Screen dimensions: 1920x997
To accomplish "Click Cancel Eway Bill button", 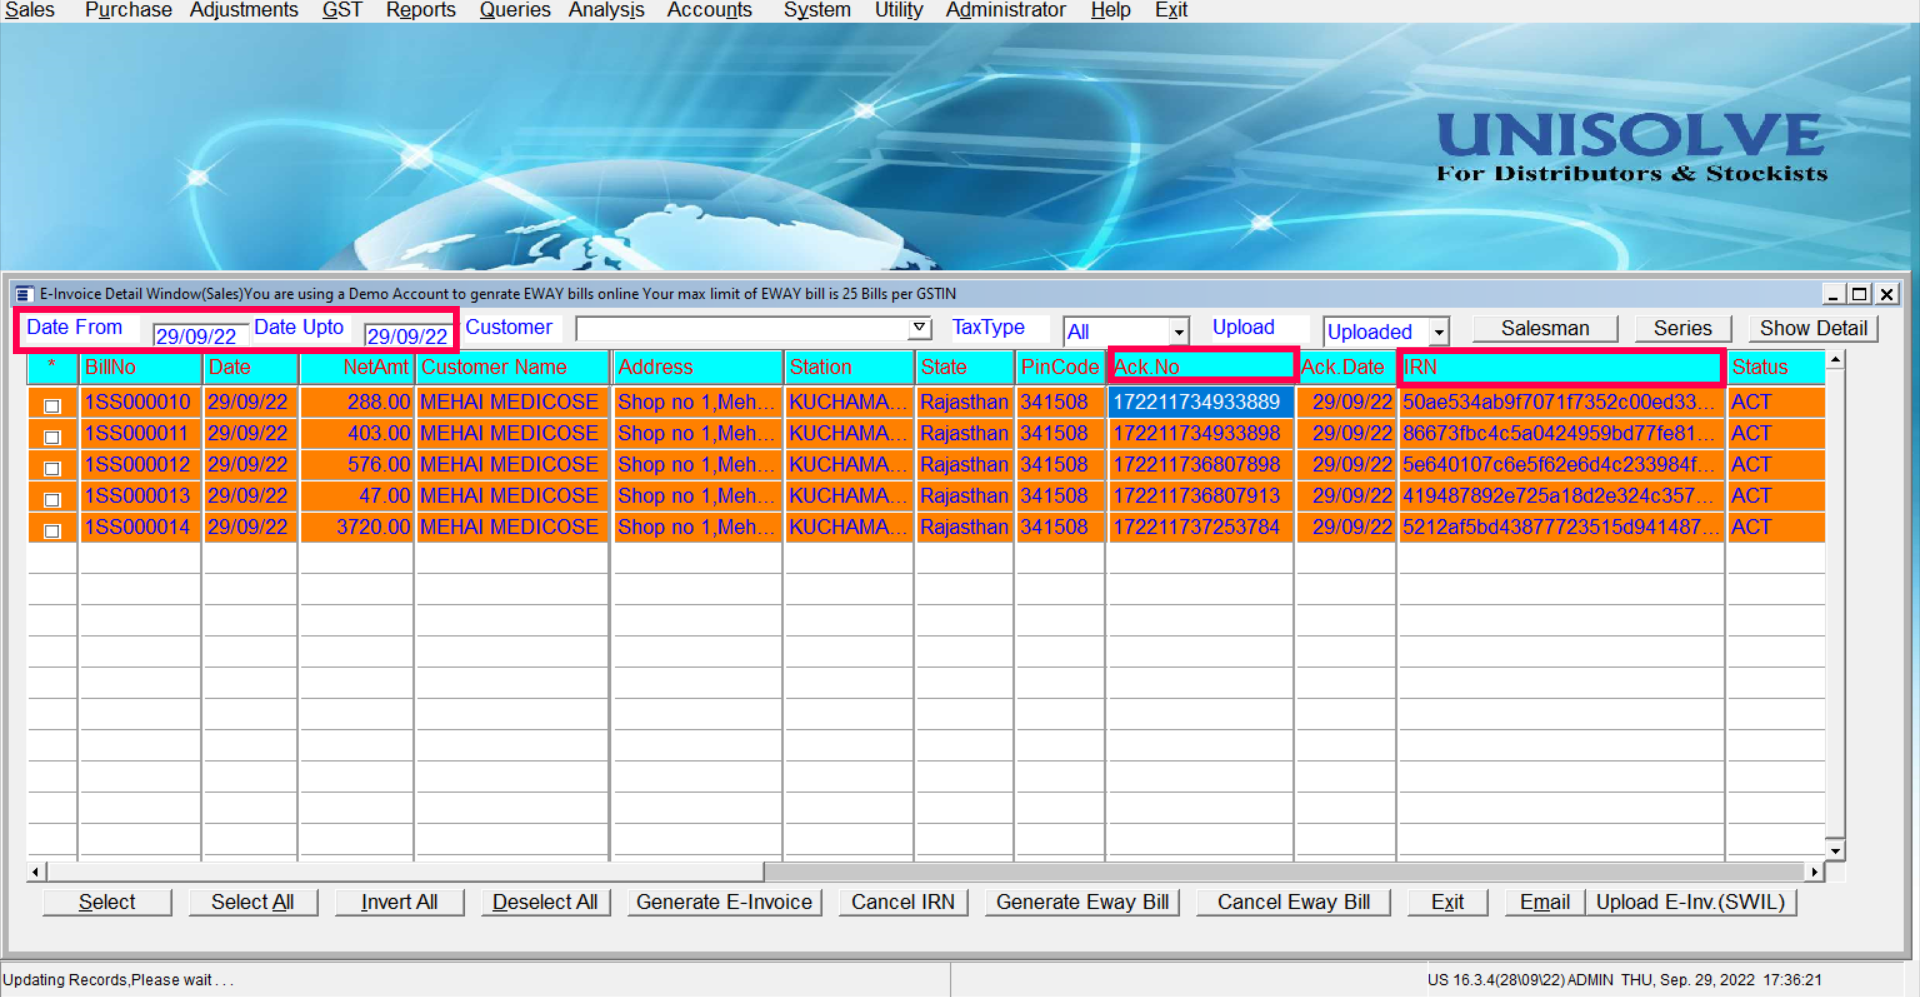I will click(x=1293, y=902).
